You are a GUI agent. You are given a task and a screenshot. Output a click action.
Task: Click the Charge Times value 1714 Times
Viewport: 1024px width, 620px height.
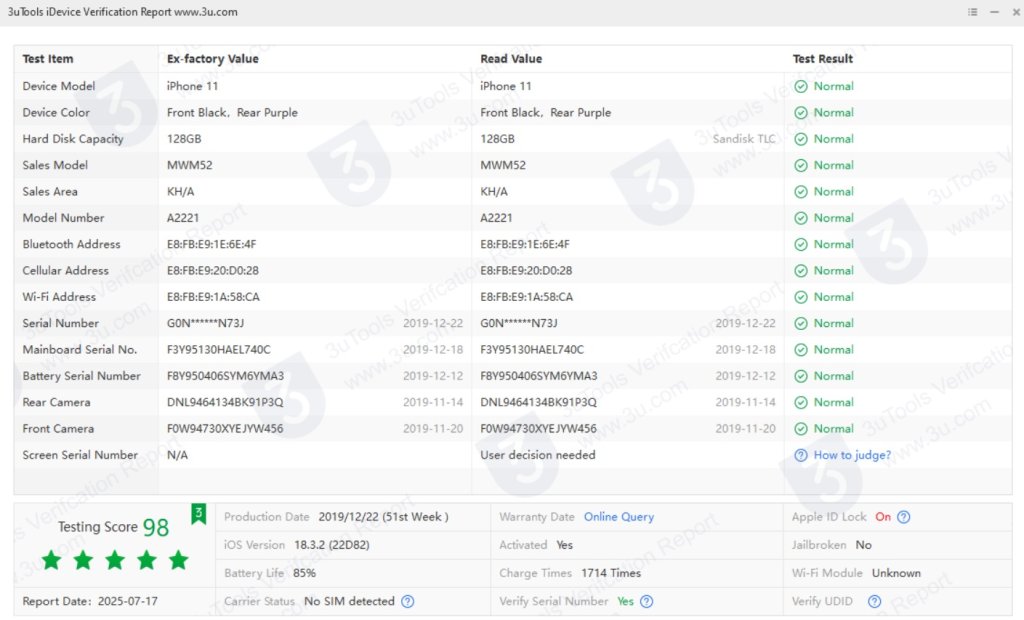coord(611,573)
